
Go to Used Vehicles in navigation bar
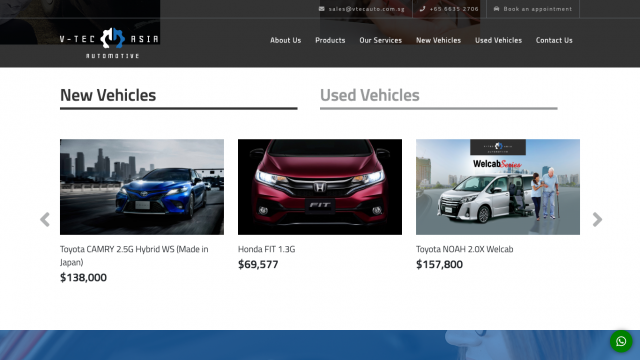(498, 40)
